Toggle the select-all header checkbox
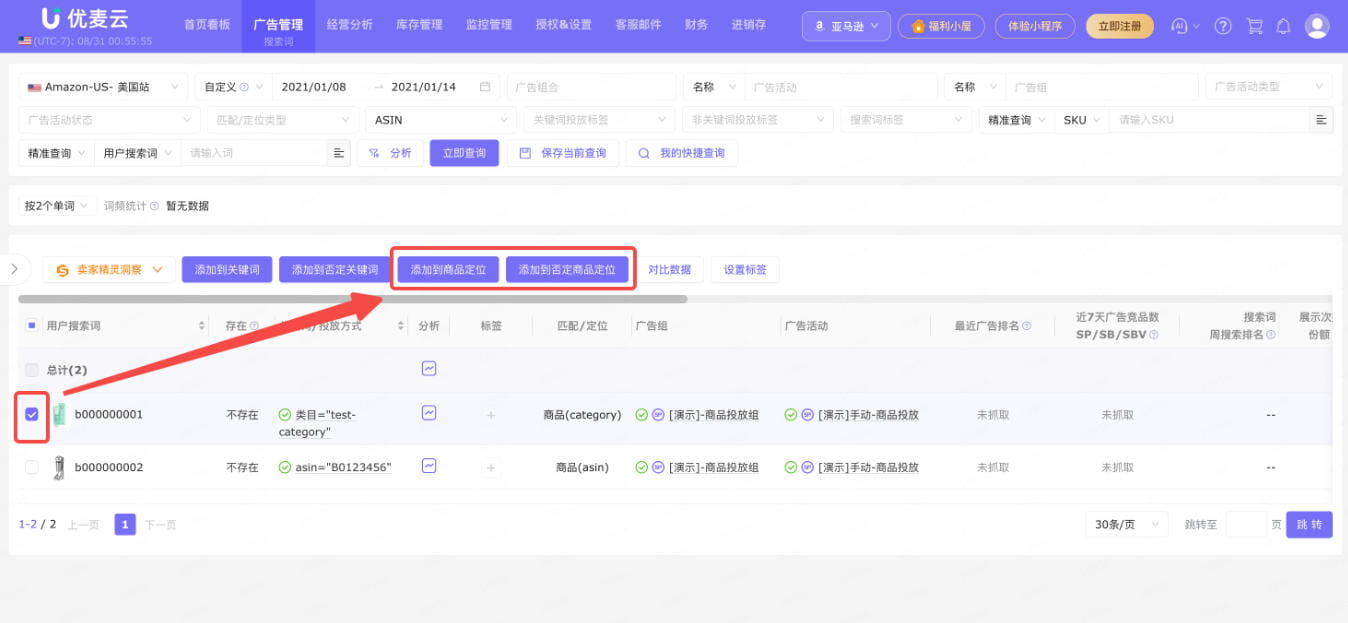The height and width of the screenshot is (623, 1348). [31, 325]
